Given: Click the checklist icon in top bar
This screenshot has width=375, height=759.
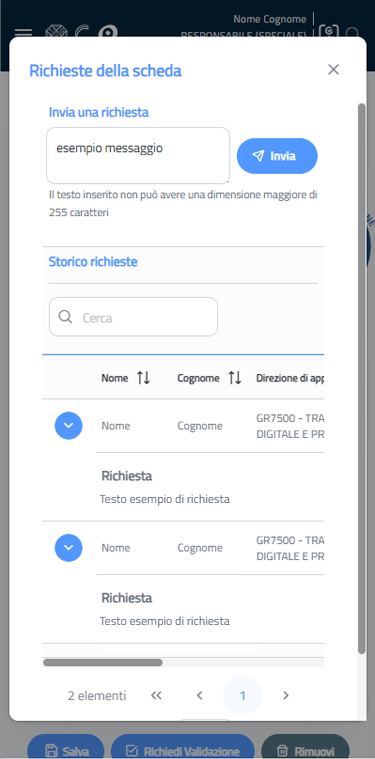Looking at the screenshot, I should point(329,32).
